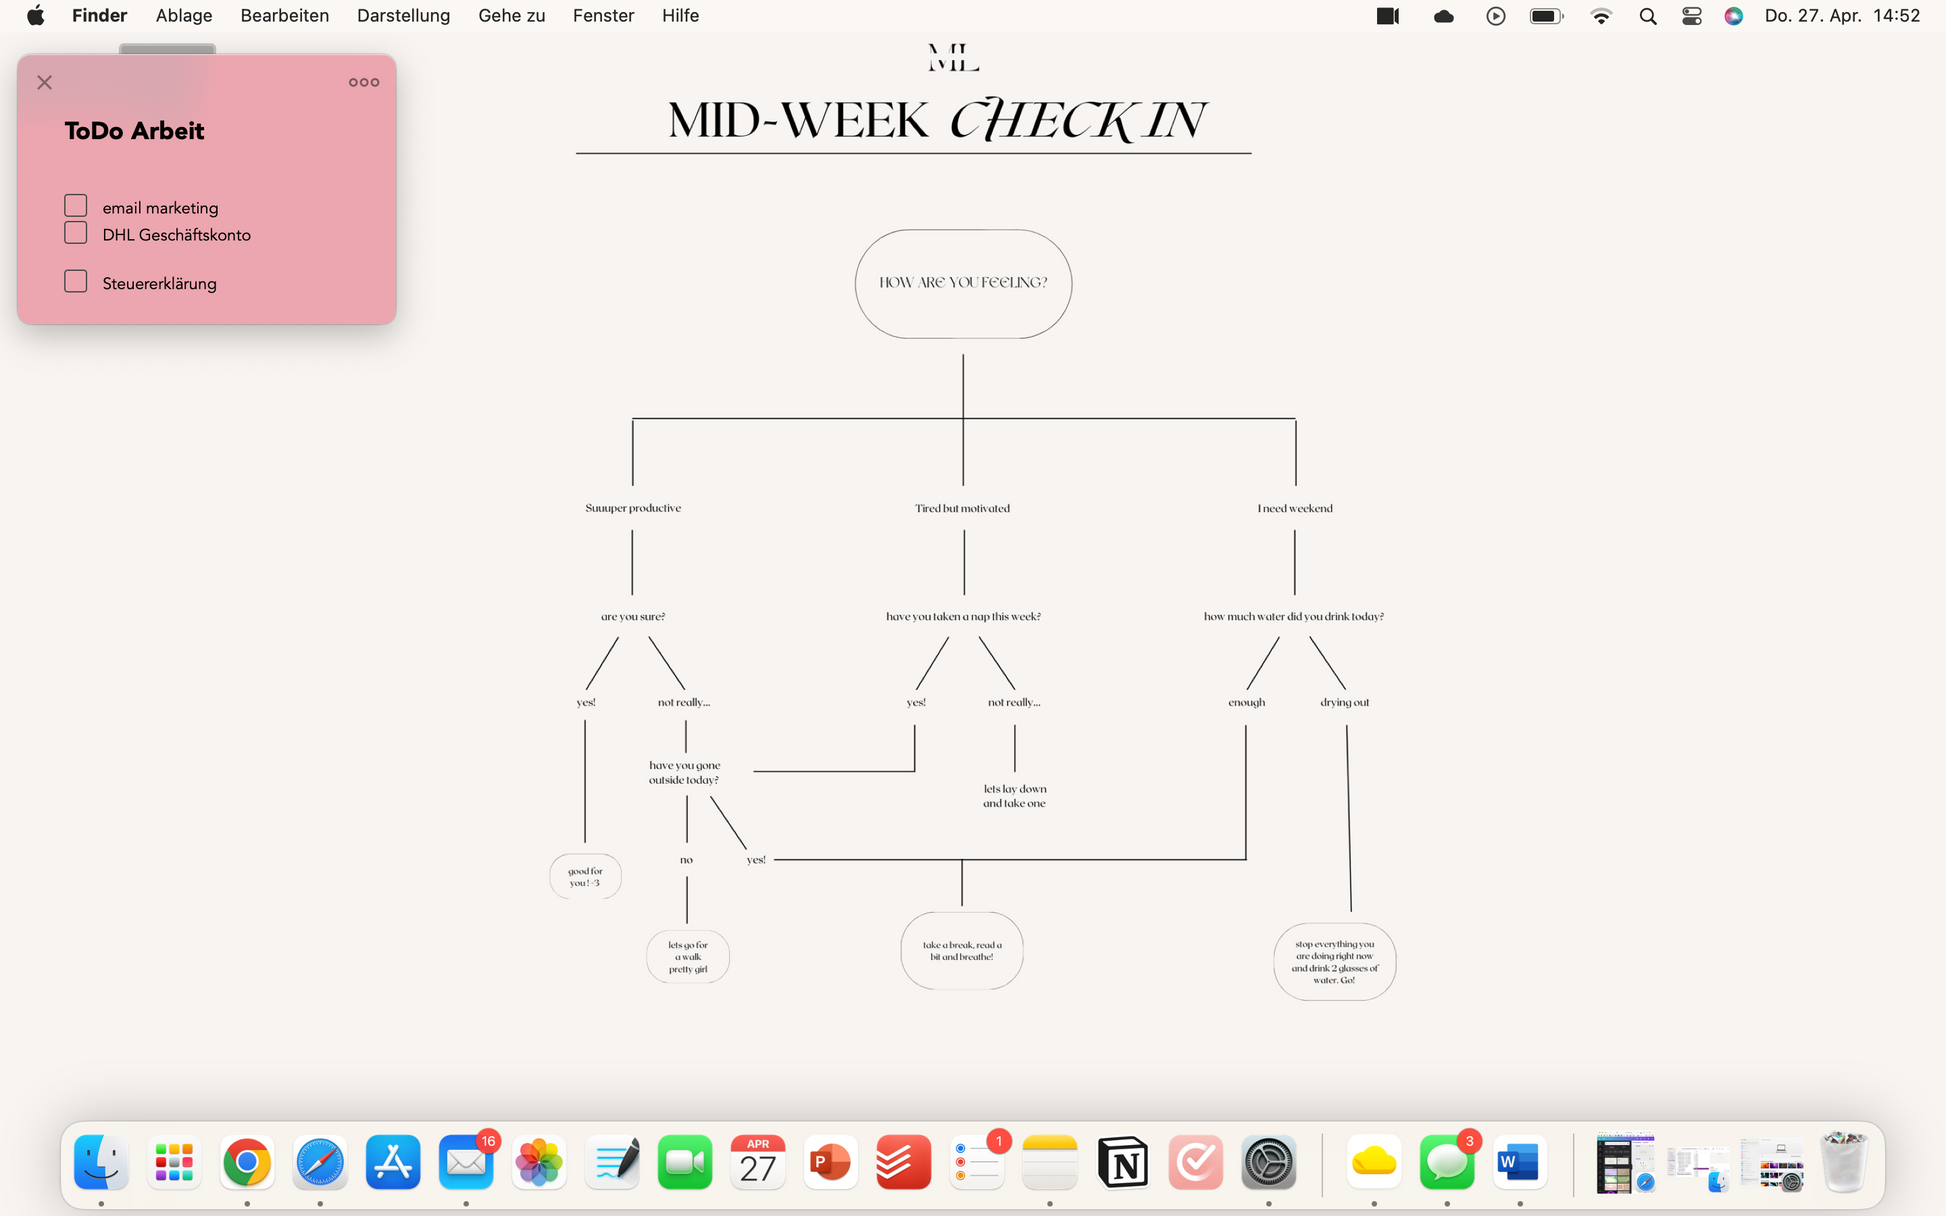Close the ToDo Arbeit note
The image size is (1946, 1216).
[x=45, y=82]
